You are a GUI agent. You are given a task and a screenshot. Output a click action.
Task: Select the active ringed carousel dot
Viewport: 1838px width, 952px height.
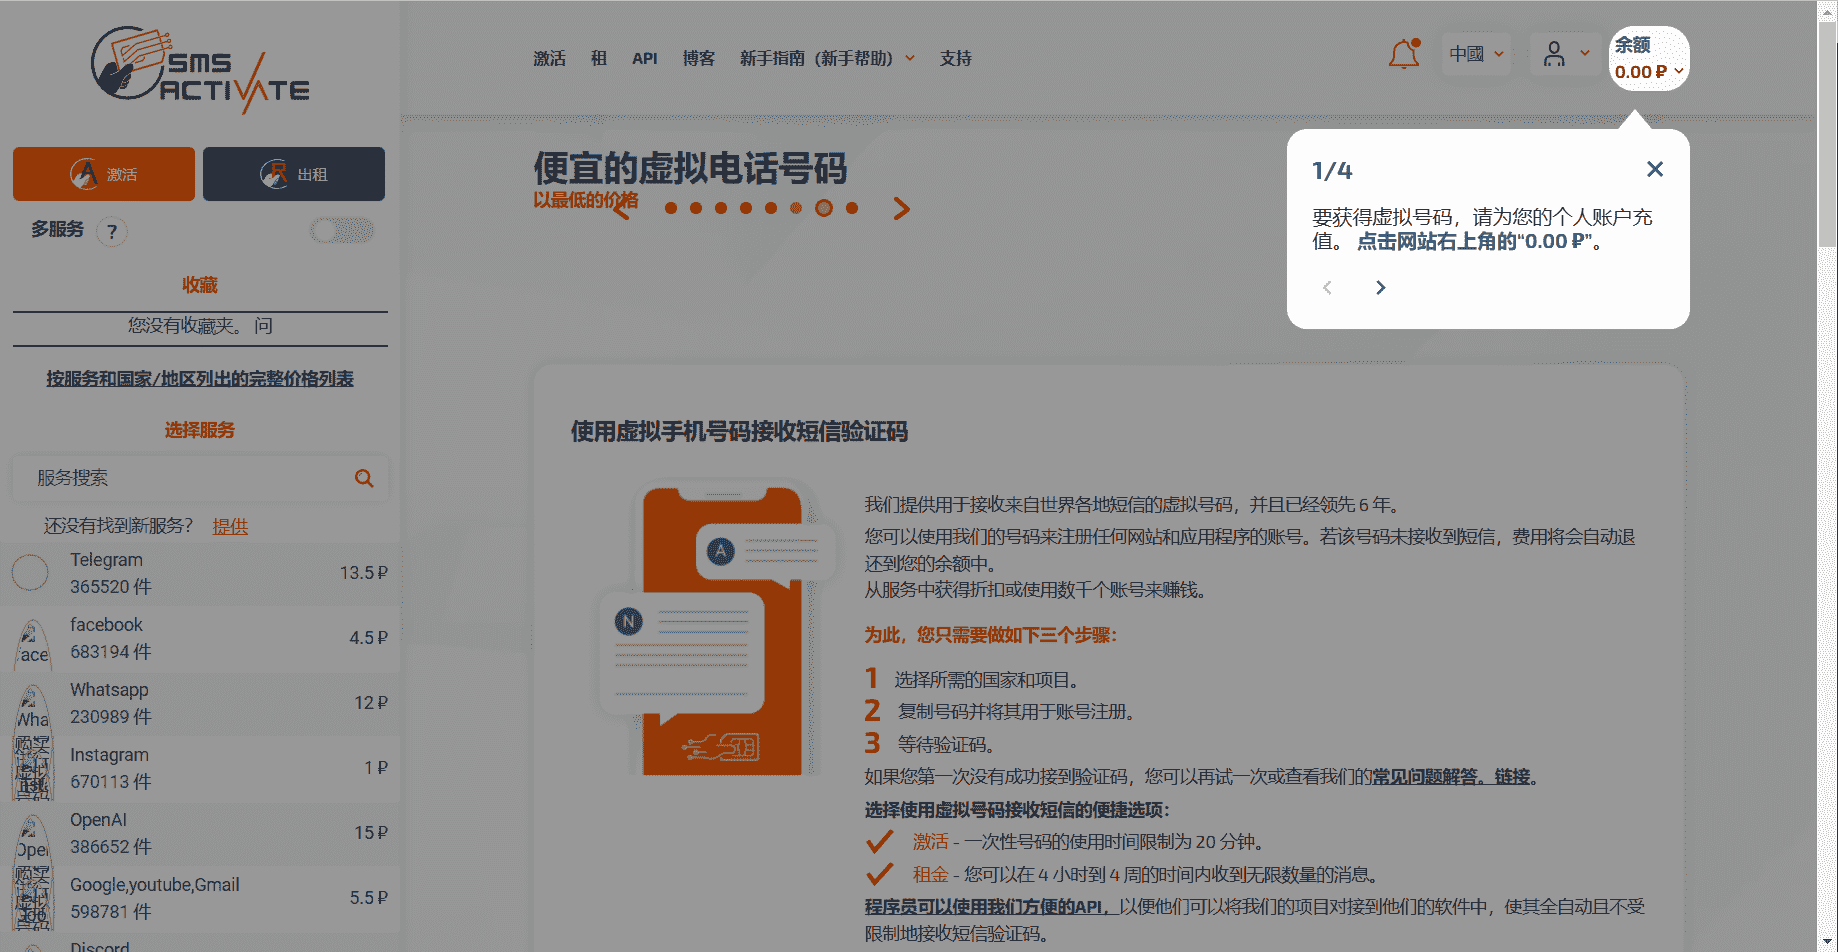pos(824,208)
